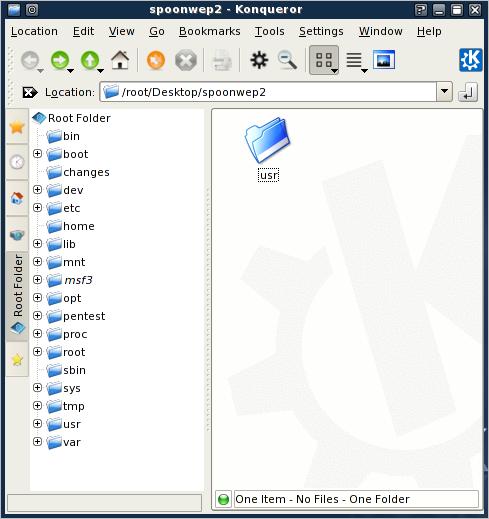This screenshot has width=489, height=519.
Task: Expand the var folder node
Action: pyautogui.click(x=37, y=442)
